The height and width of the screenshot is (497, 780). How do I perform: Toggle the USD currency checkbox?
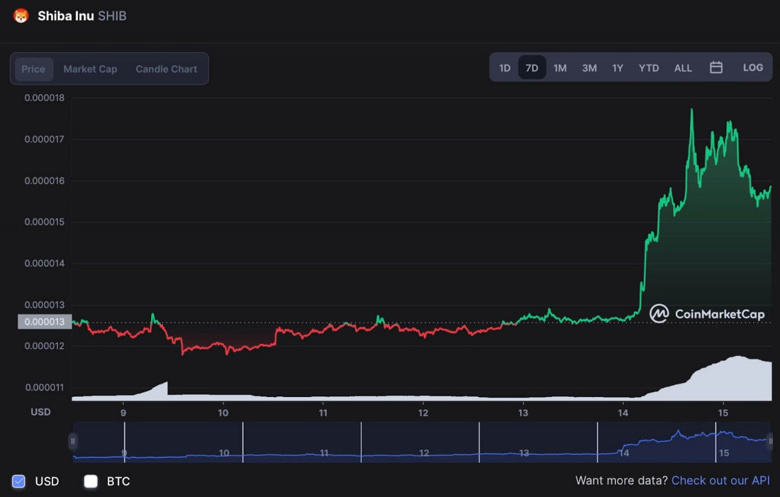click(x=19, y=481)
